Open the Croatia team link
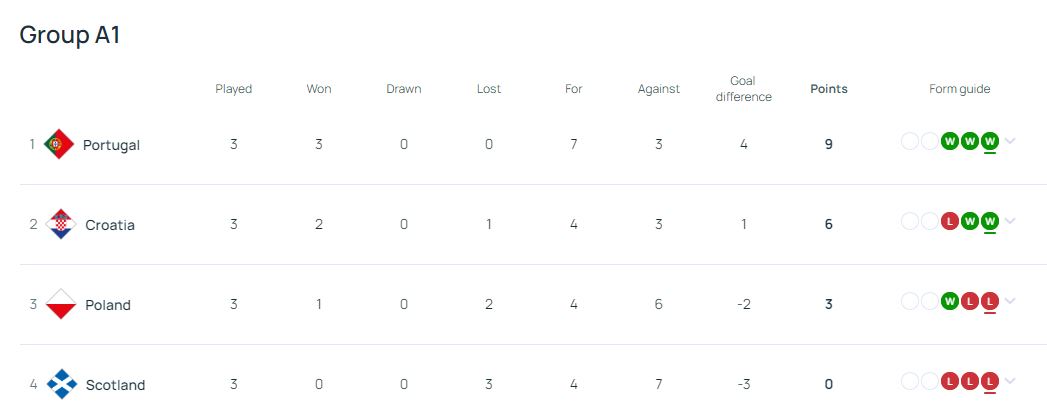 point(110,225)
